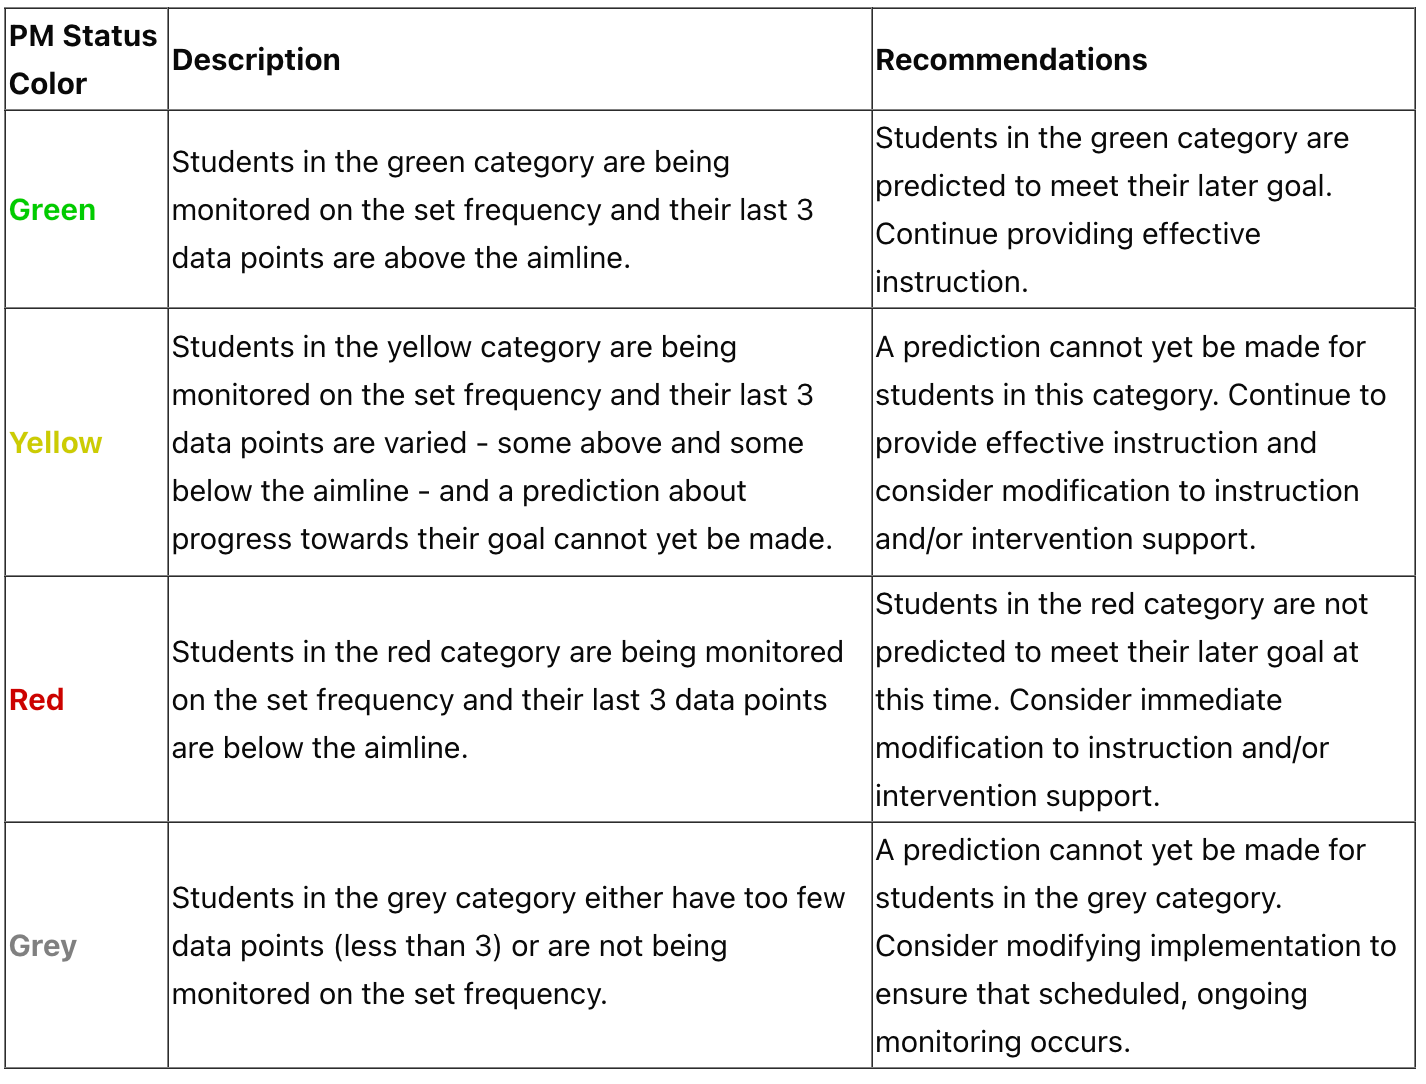Click the yellow category recommendation text

coord(1131,443)
